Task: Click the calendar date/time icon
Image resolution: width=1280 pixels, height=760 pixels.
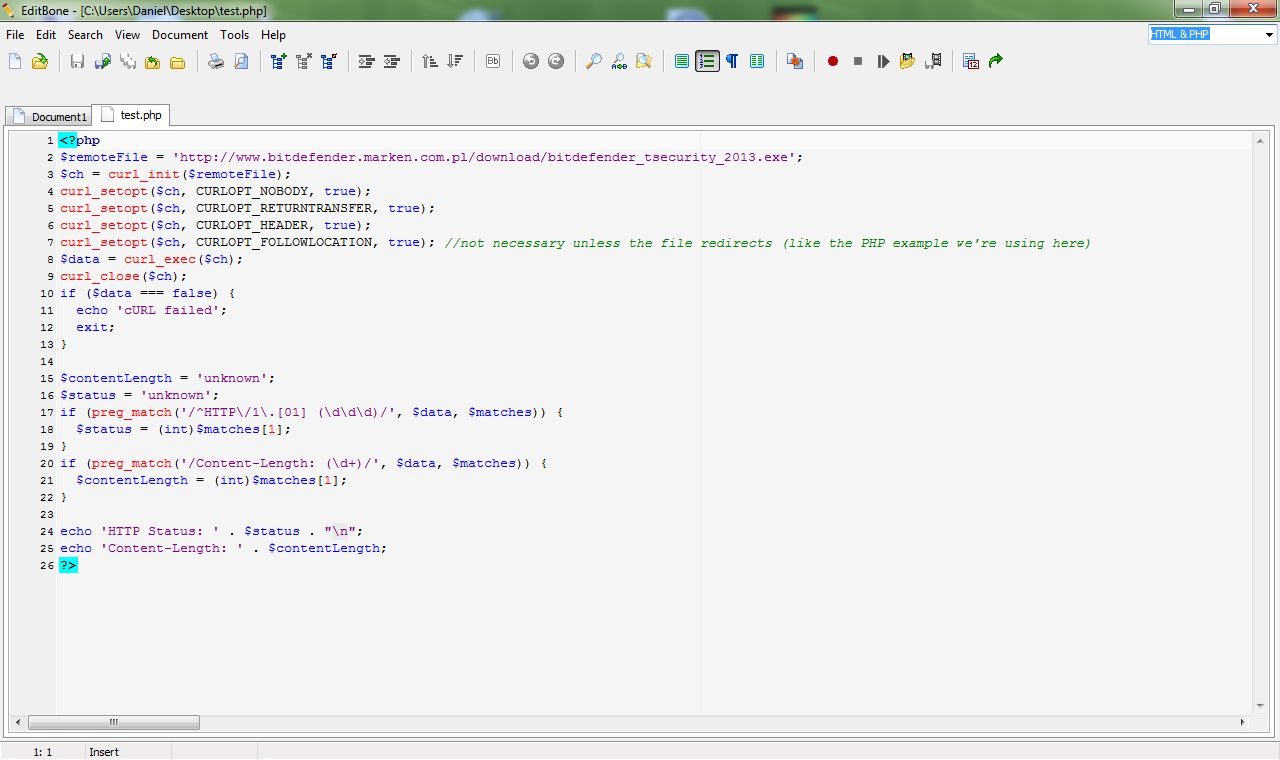Action: click(x=971, y=61)
